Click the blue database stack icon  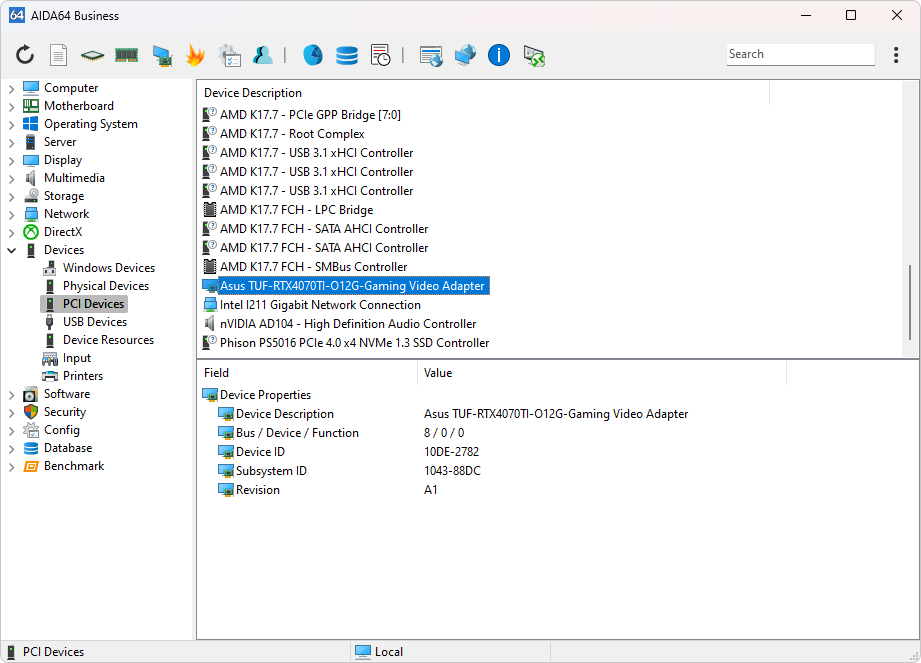click(x=347, y=55)
